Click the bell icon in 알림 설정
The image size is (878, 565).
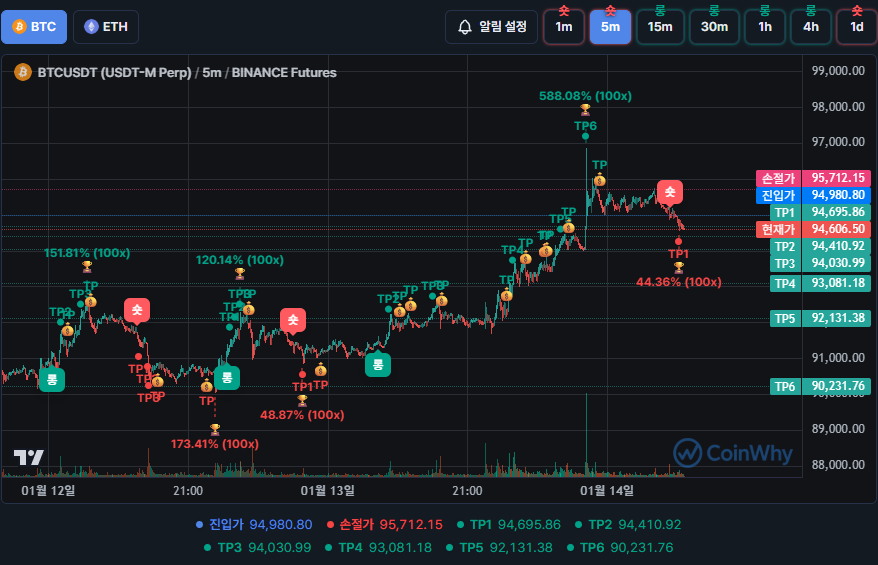pyautogui.click(x=464, y=27)
